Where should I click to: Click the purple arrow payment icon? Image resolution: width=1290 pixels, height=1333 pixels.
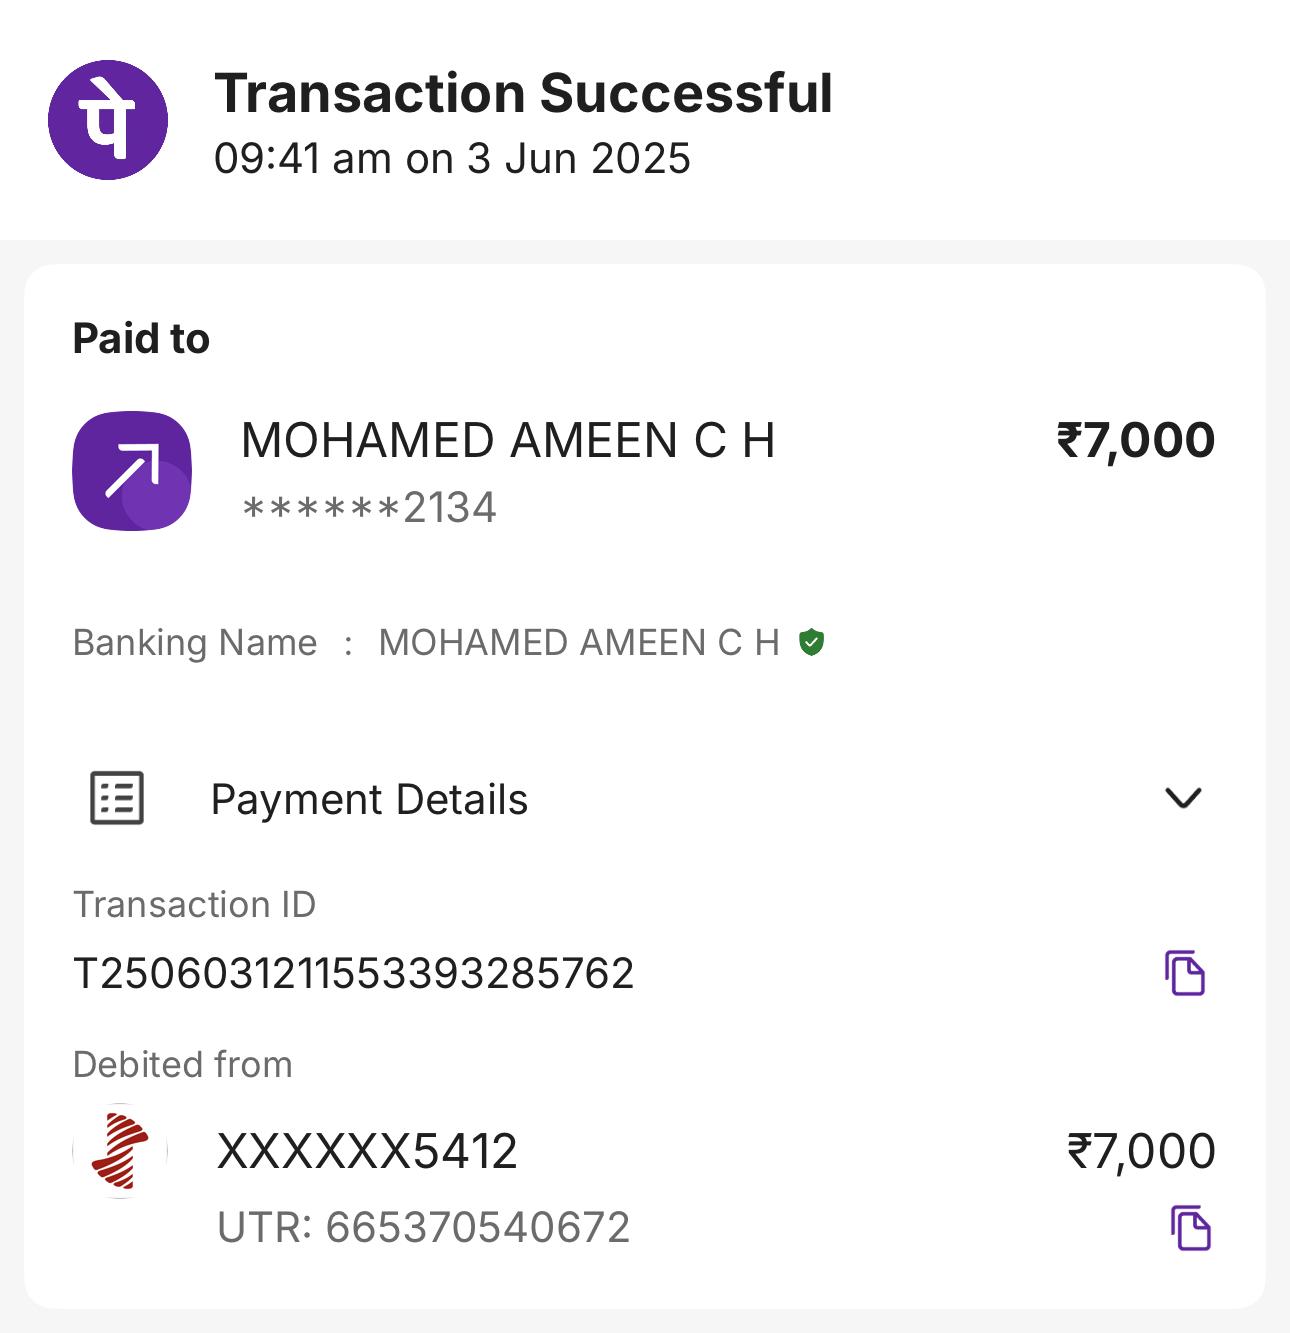pyautogui.click(x=132, y=470)
